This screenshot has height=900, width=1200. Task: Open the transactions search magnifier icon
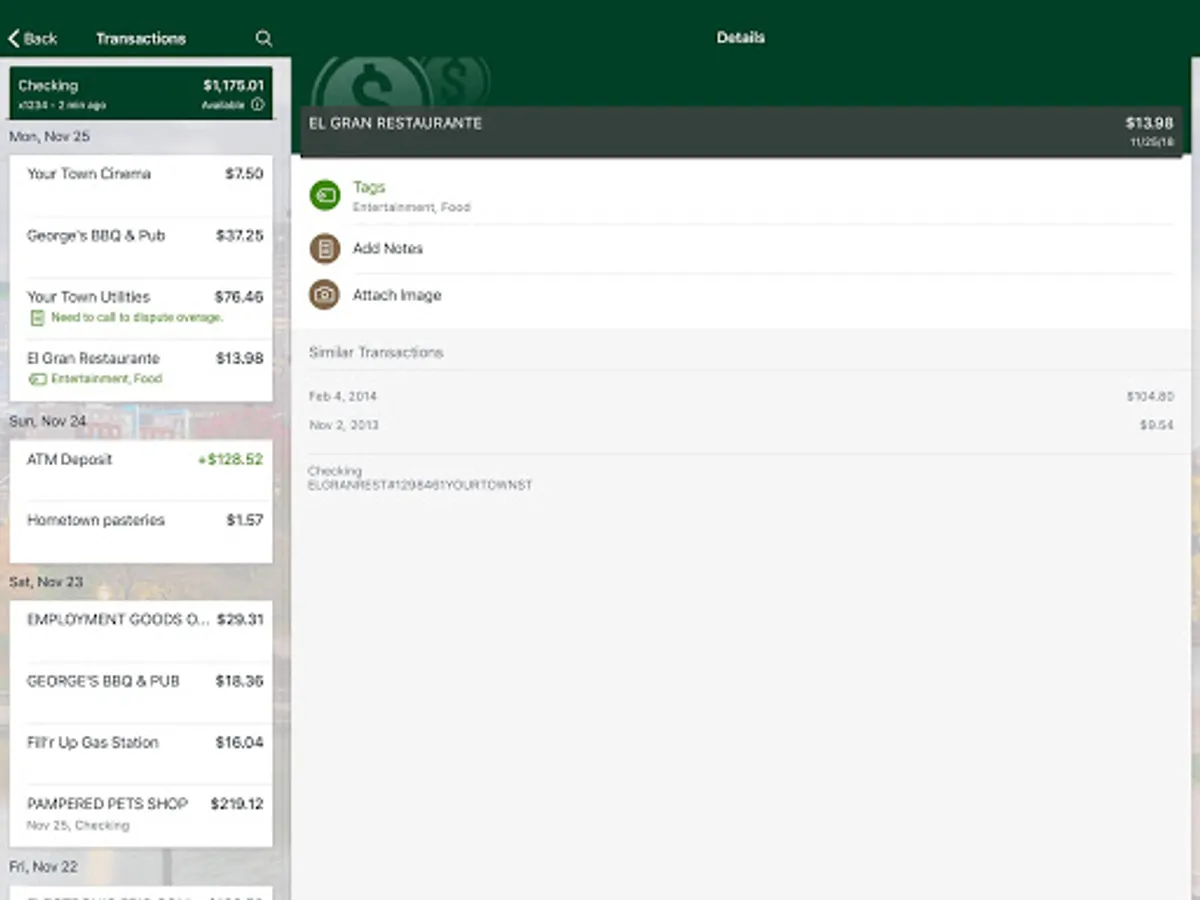tap(264, 38)
